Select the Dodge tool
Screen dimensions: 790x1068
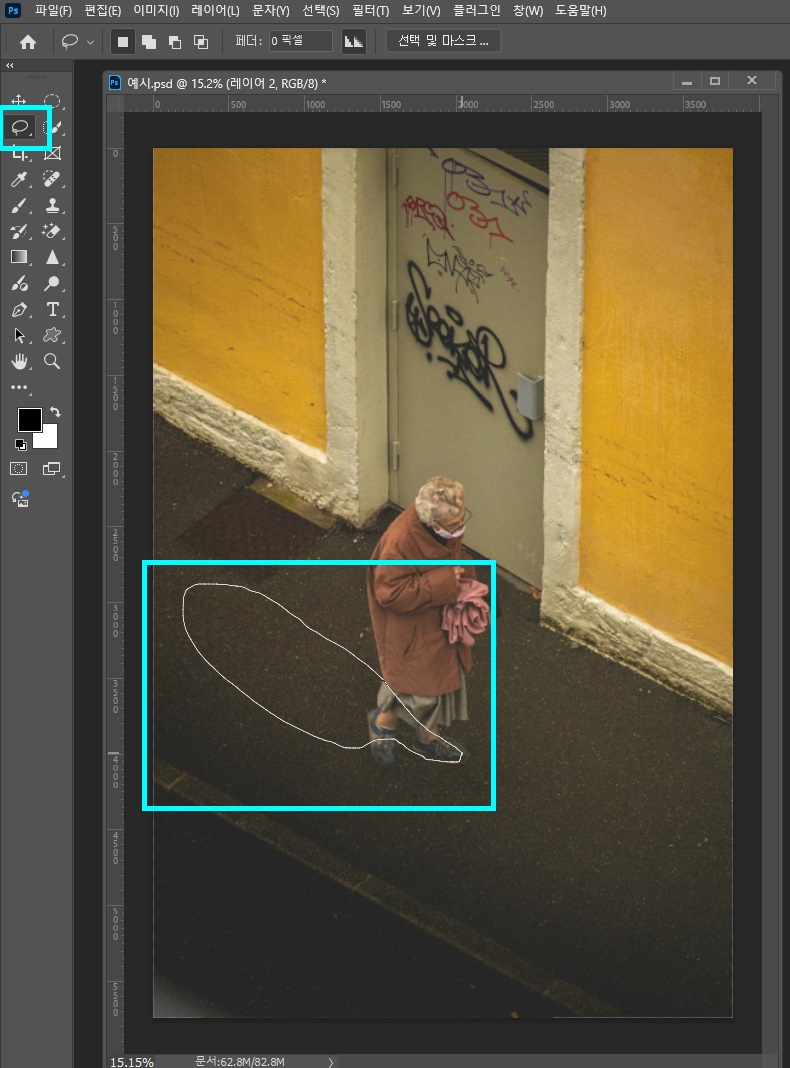tap(52, 283)
